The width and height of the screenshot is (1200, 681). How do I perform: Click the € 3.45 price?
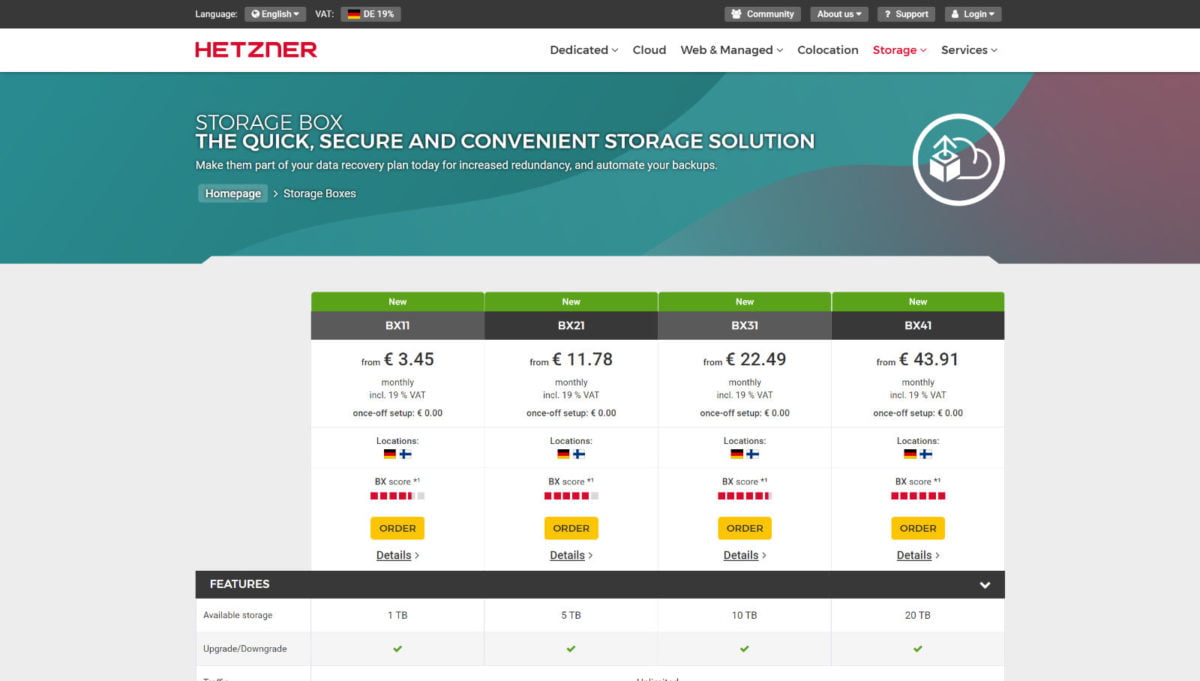coord(409,359)
